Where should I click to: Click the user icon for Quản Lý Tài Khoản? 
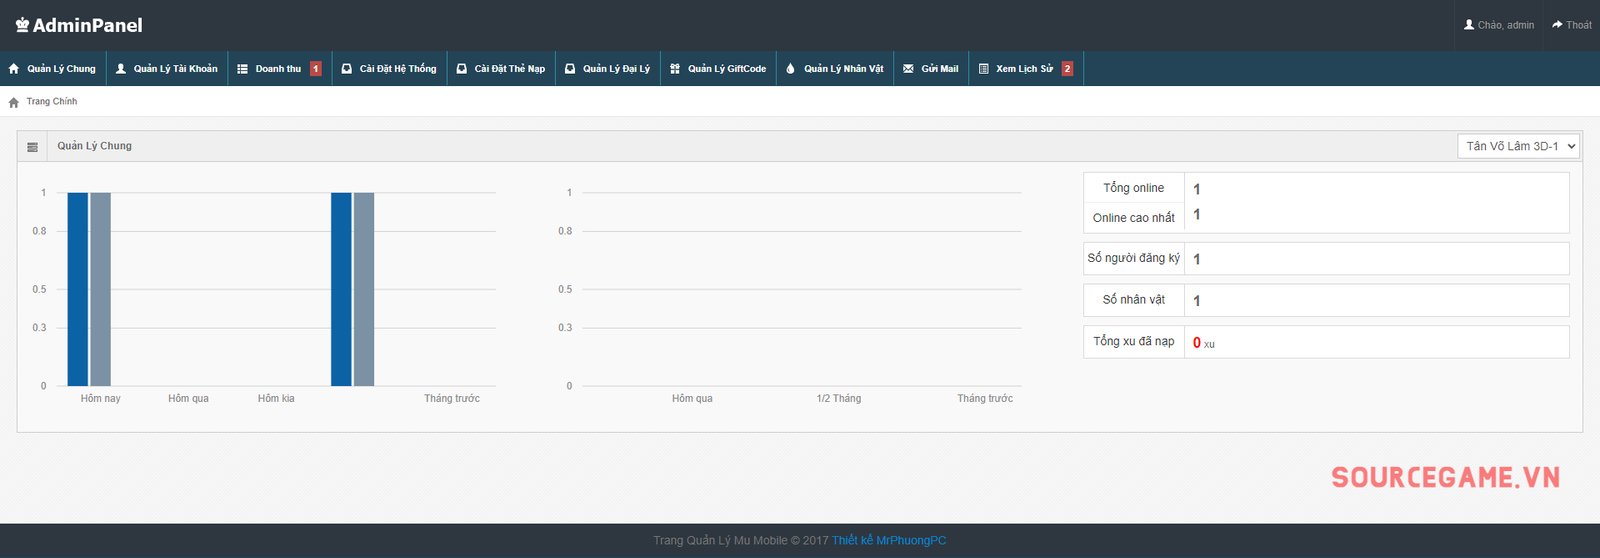[x=121, y=69]
